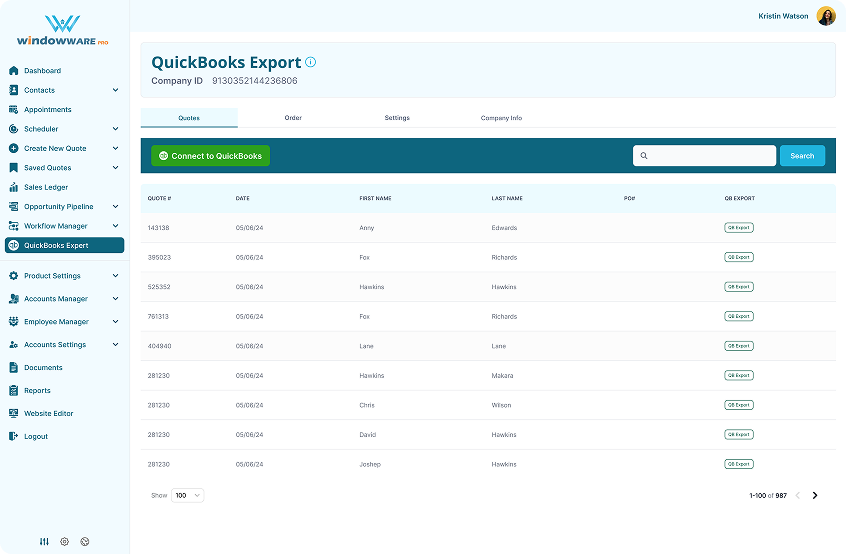Screen dimensions: 846x554
Task: Click the Product Settings gear icon
Action: (14, 276)
